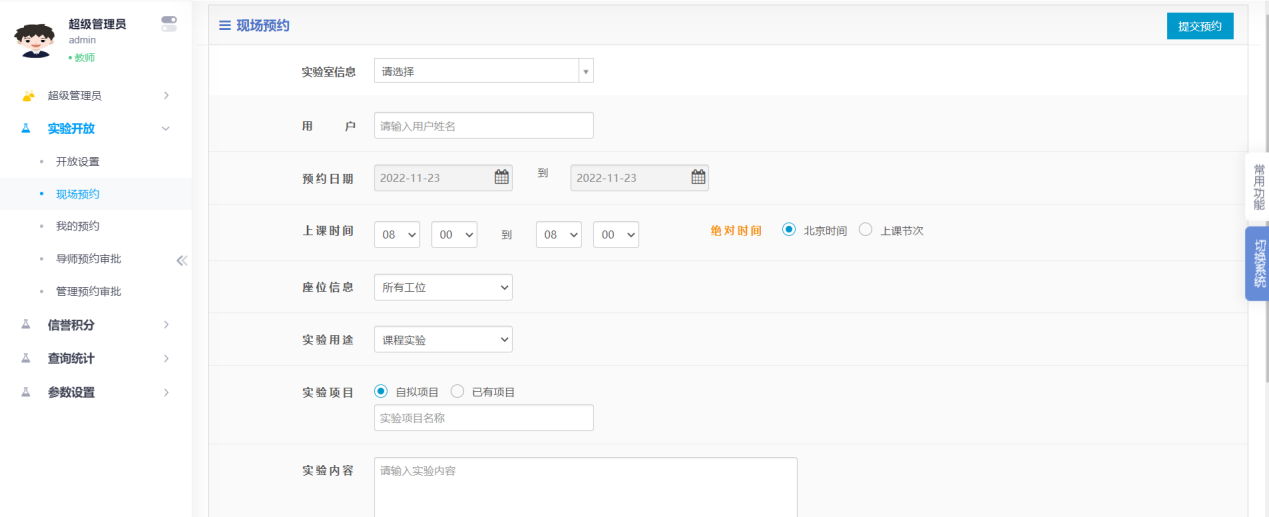Open 实验用途 课程实验 dropdown
Screen dimensions: 1269x517
(x=442, y=340)
